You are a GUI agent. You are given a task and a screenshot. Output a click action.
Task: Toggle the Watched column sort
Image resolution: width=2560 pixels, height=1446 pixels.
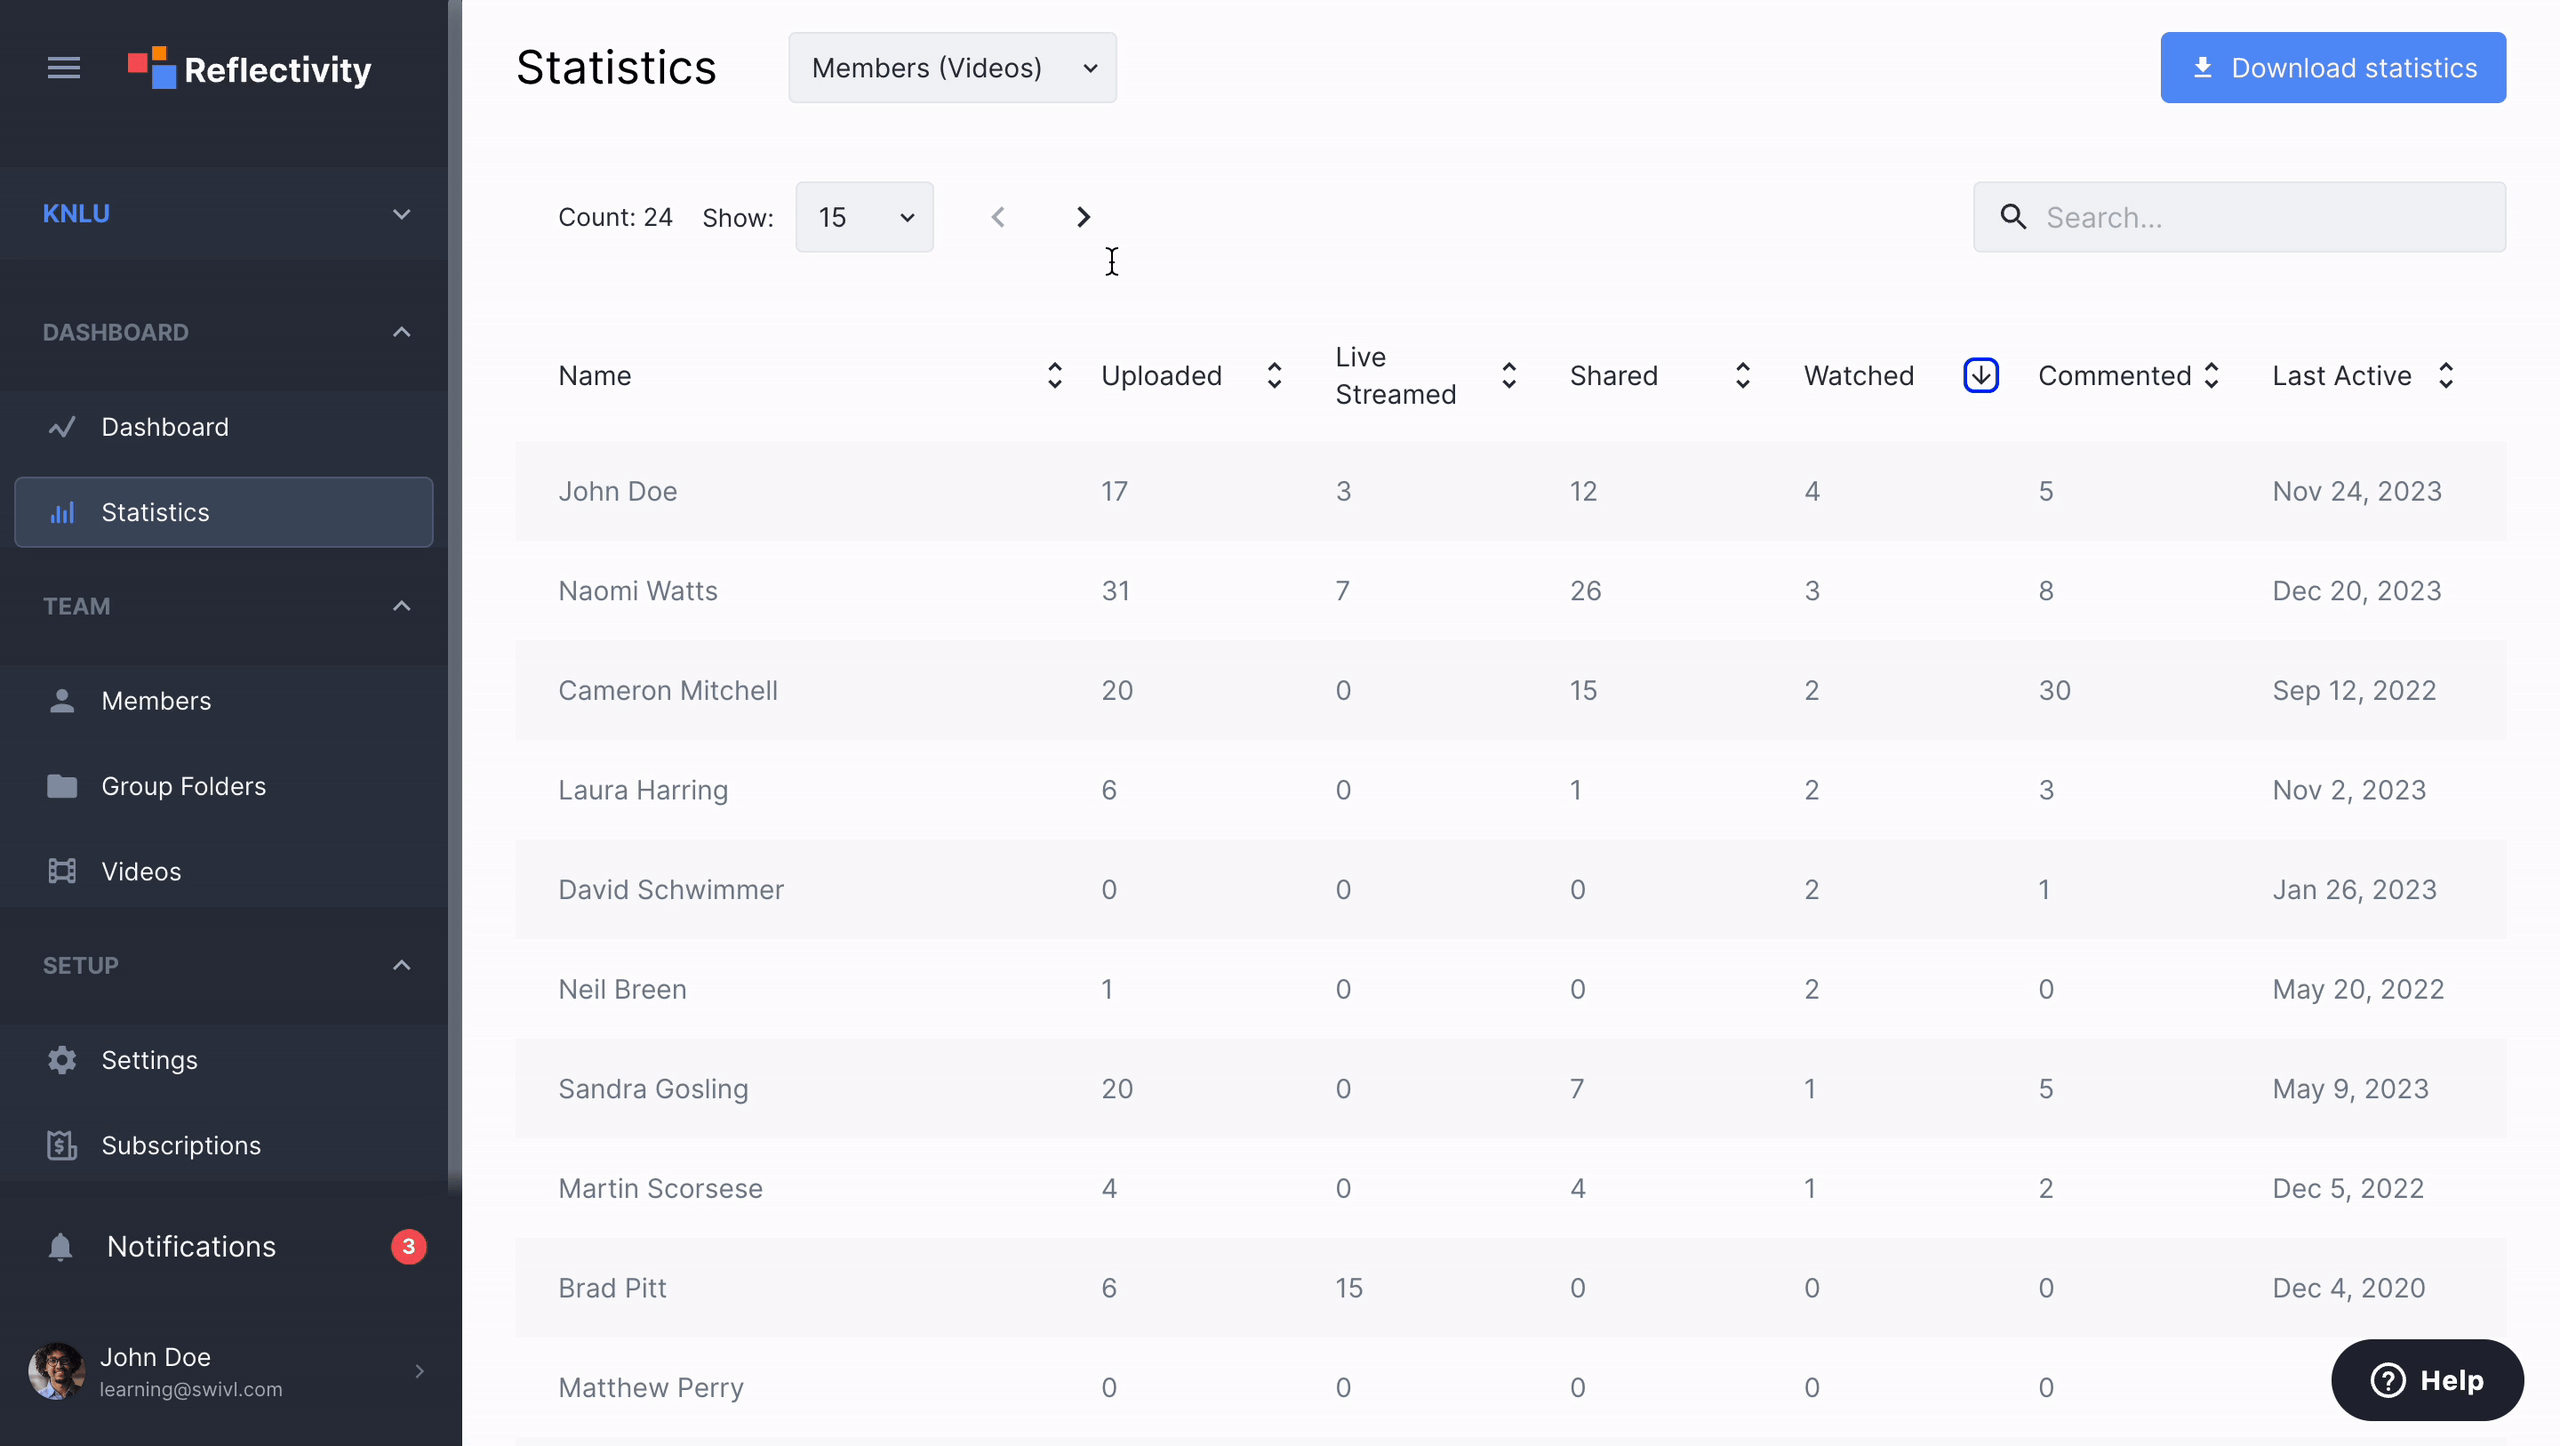click(x=1980, y=375)
